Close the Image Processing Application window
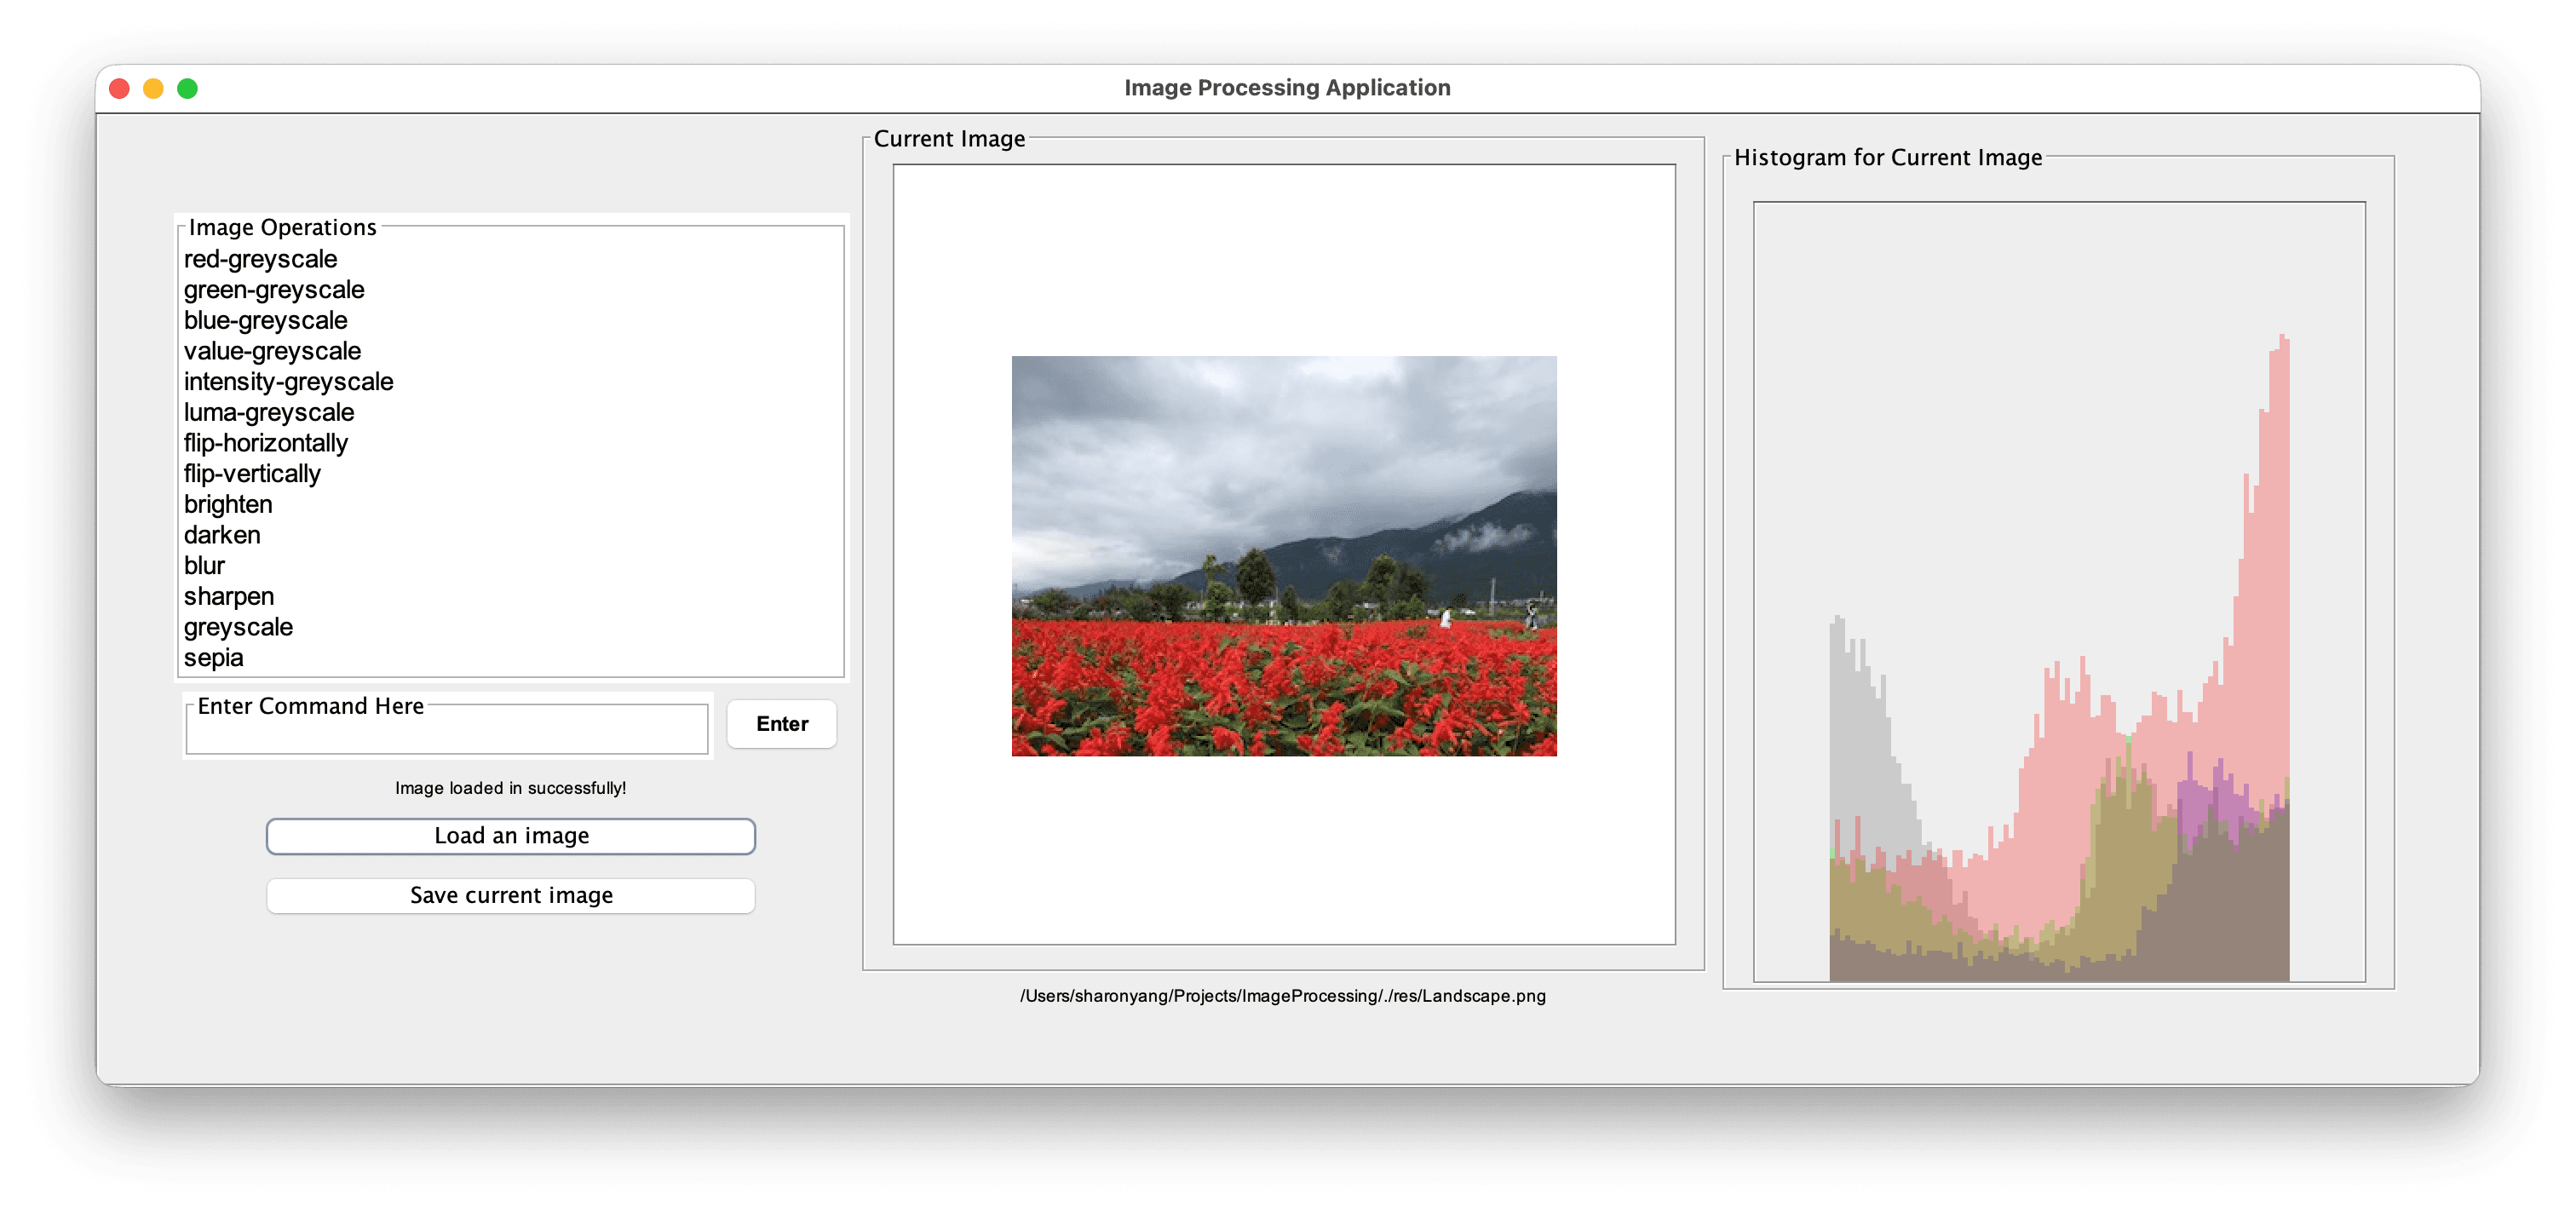Image resolution: width=2576 pixels, height=1213 pixels. 119,89
